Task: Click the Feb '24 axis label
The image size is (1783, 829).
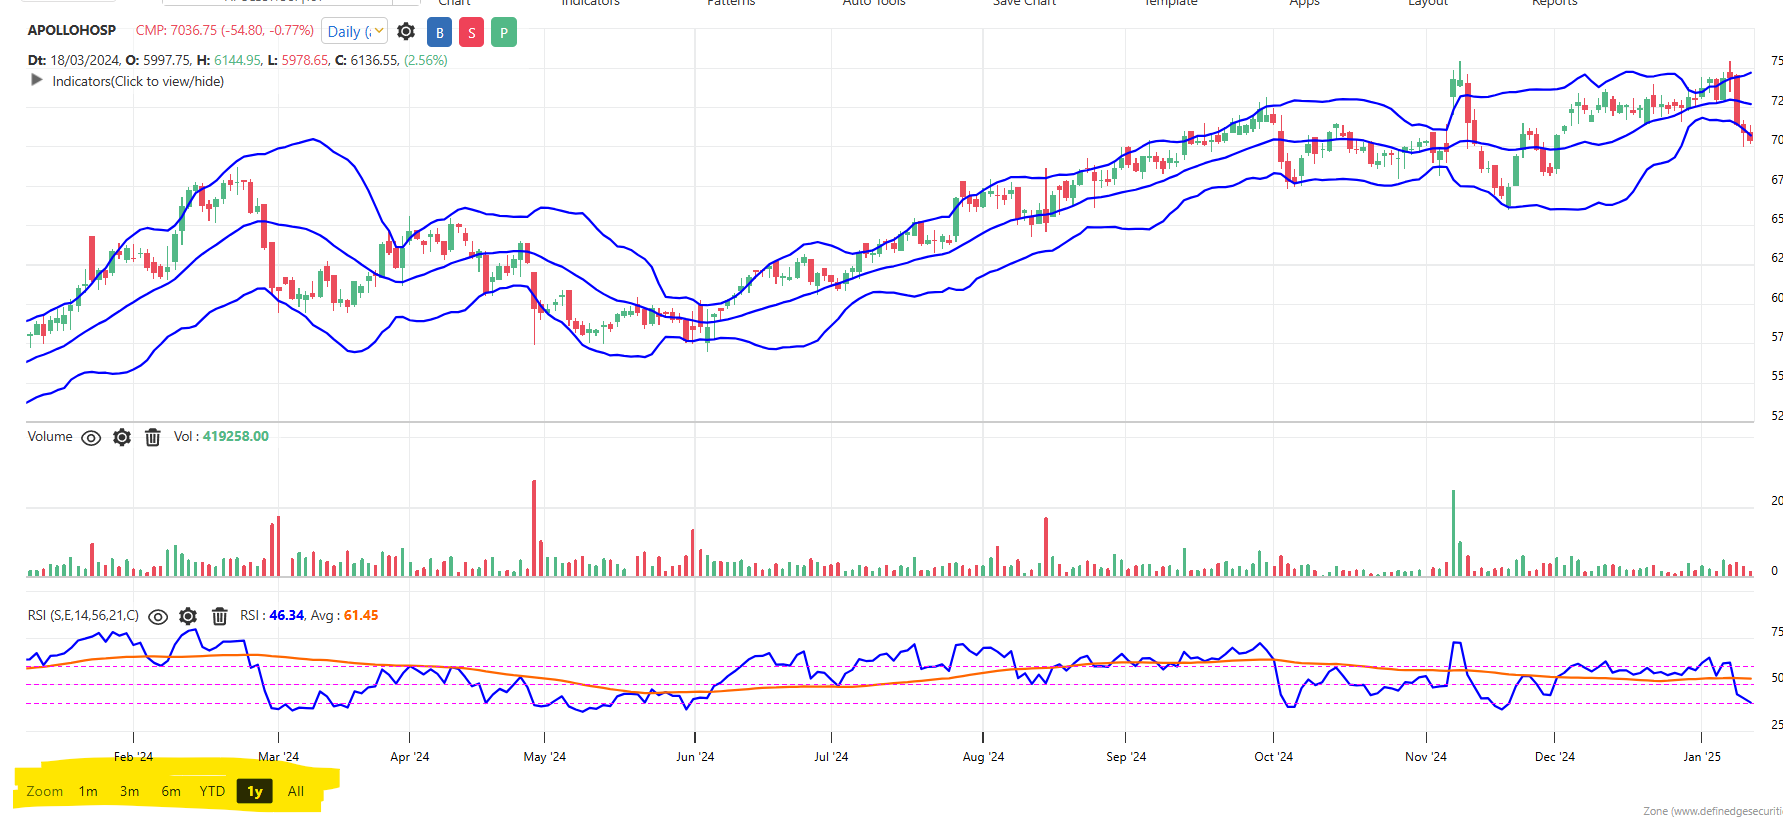Action: [x=133, y=757]
